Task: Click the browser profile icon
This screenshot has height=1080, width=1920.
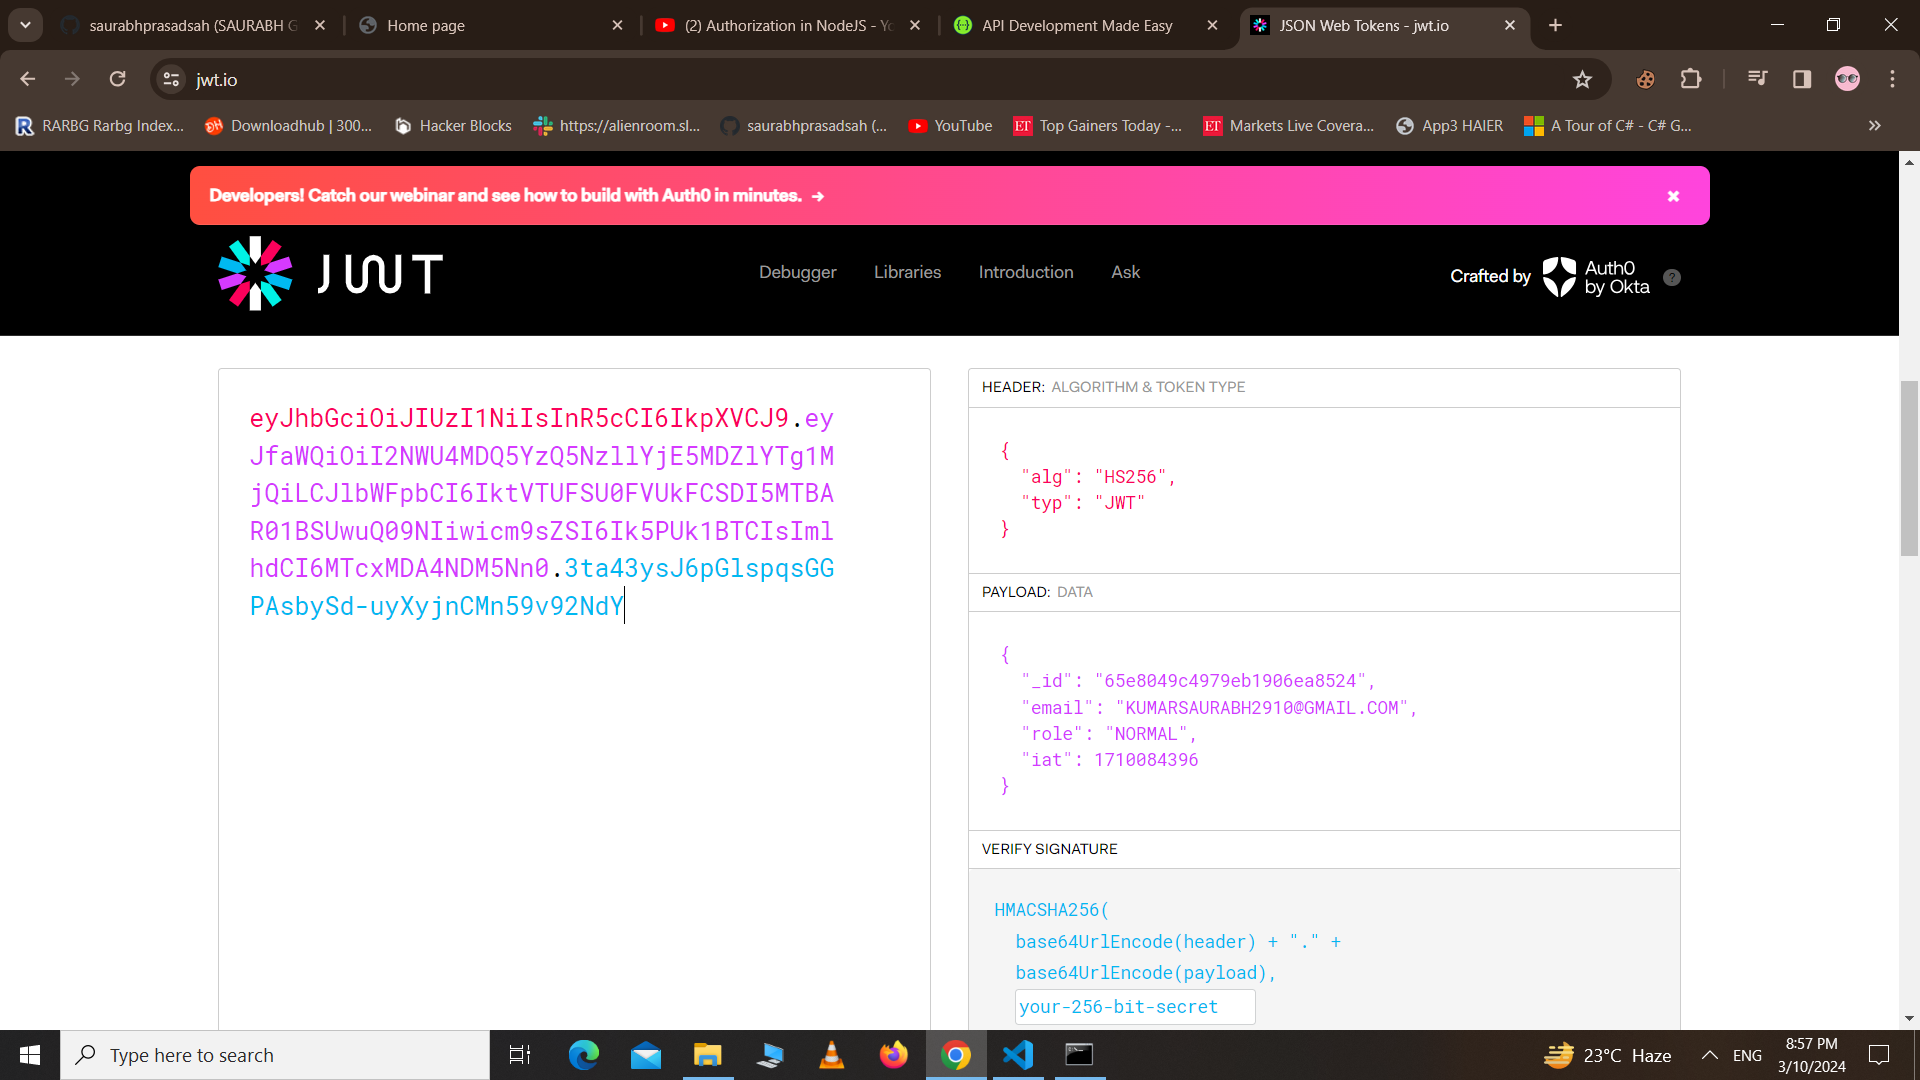Action: click(1846, 78)
